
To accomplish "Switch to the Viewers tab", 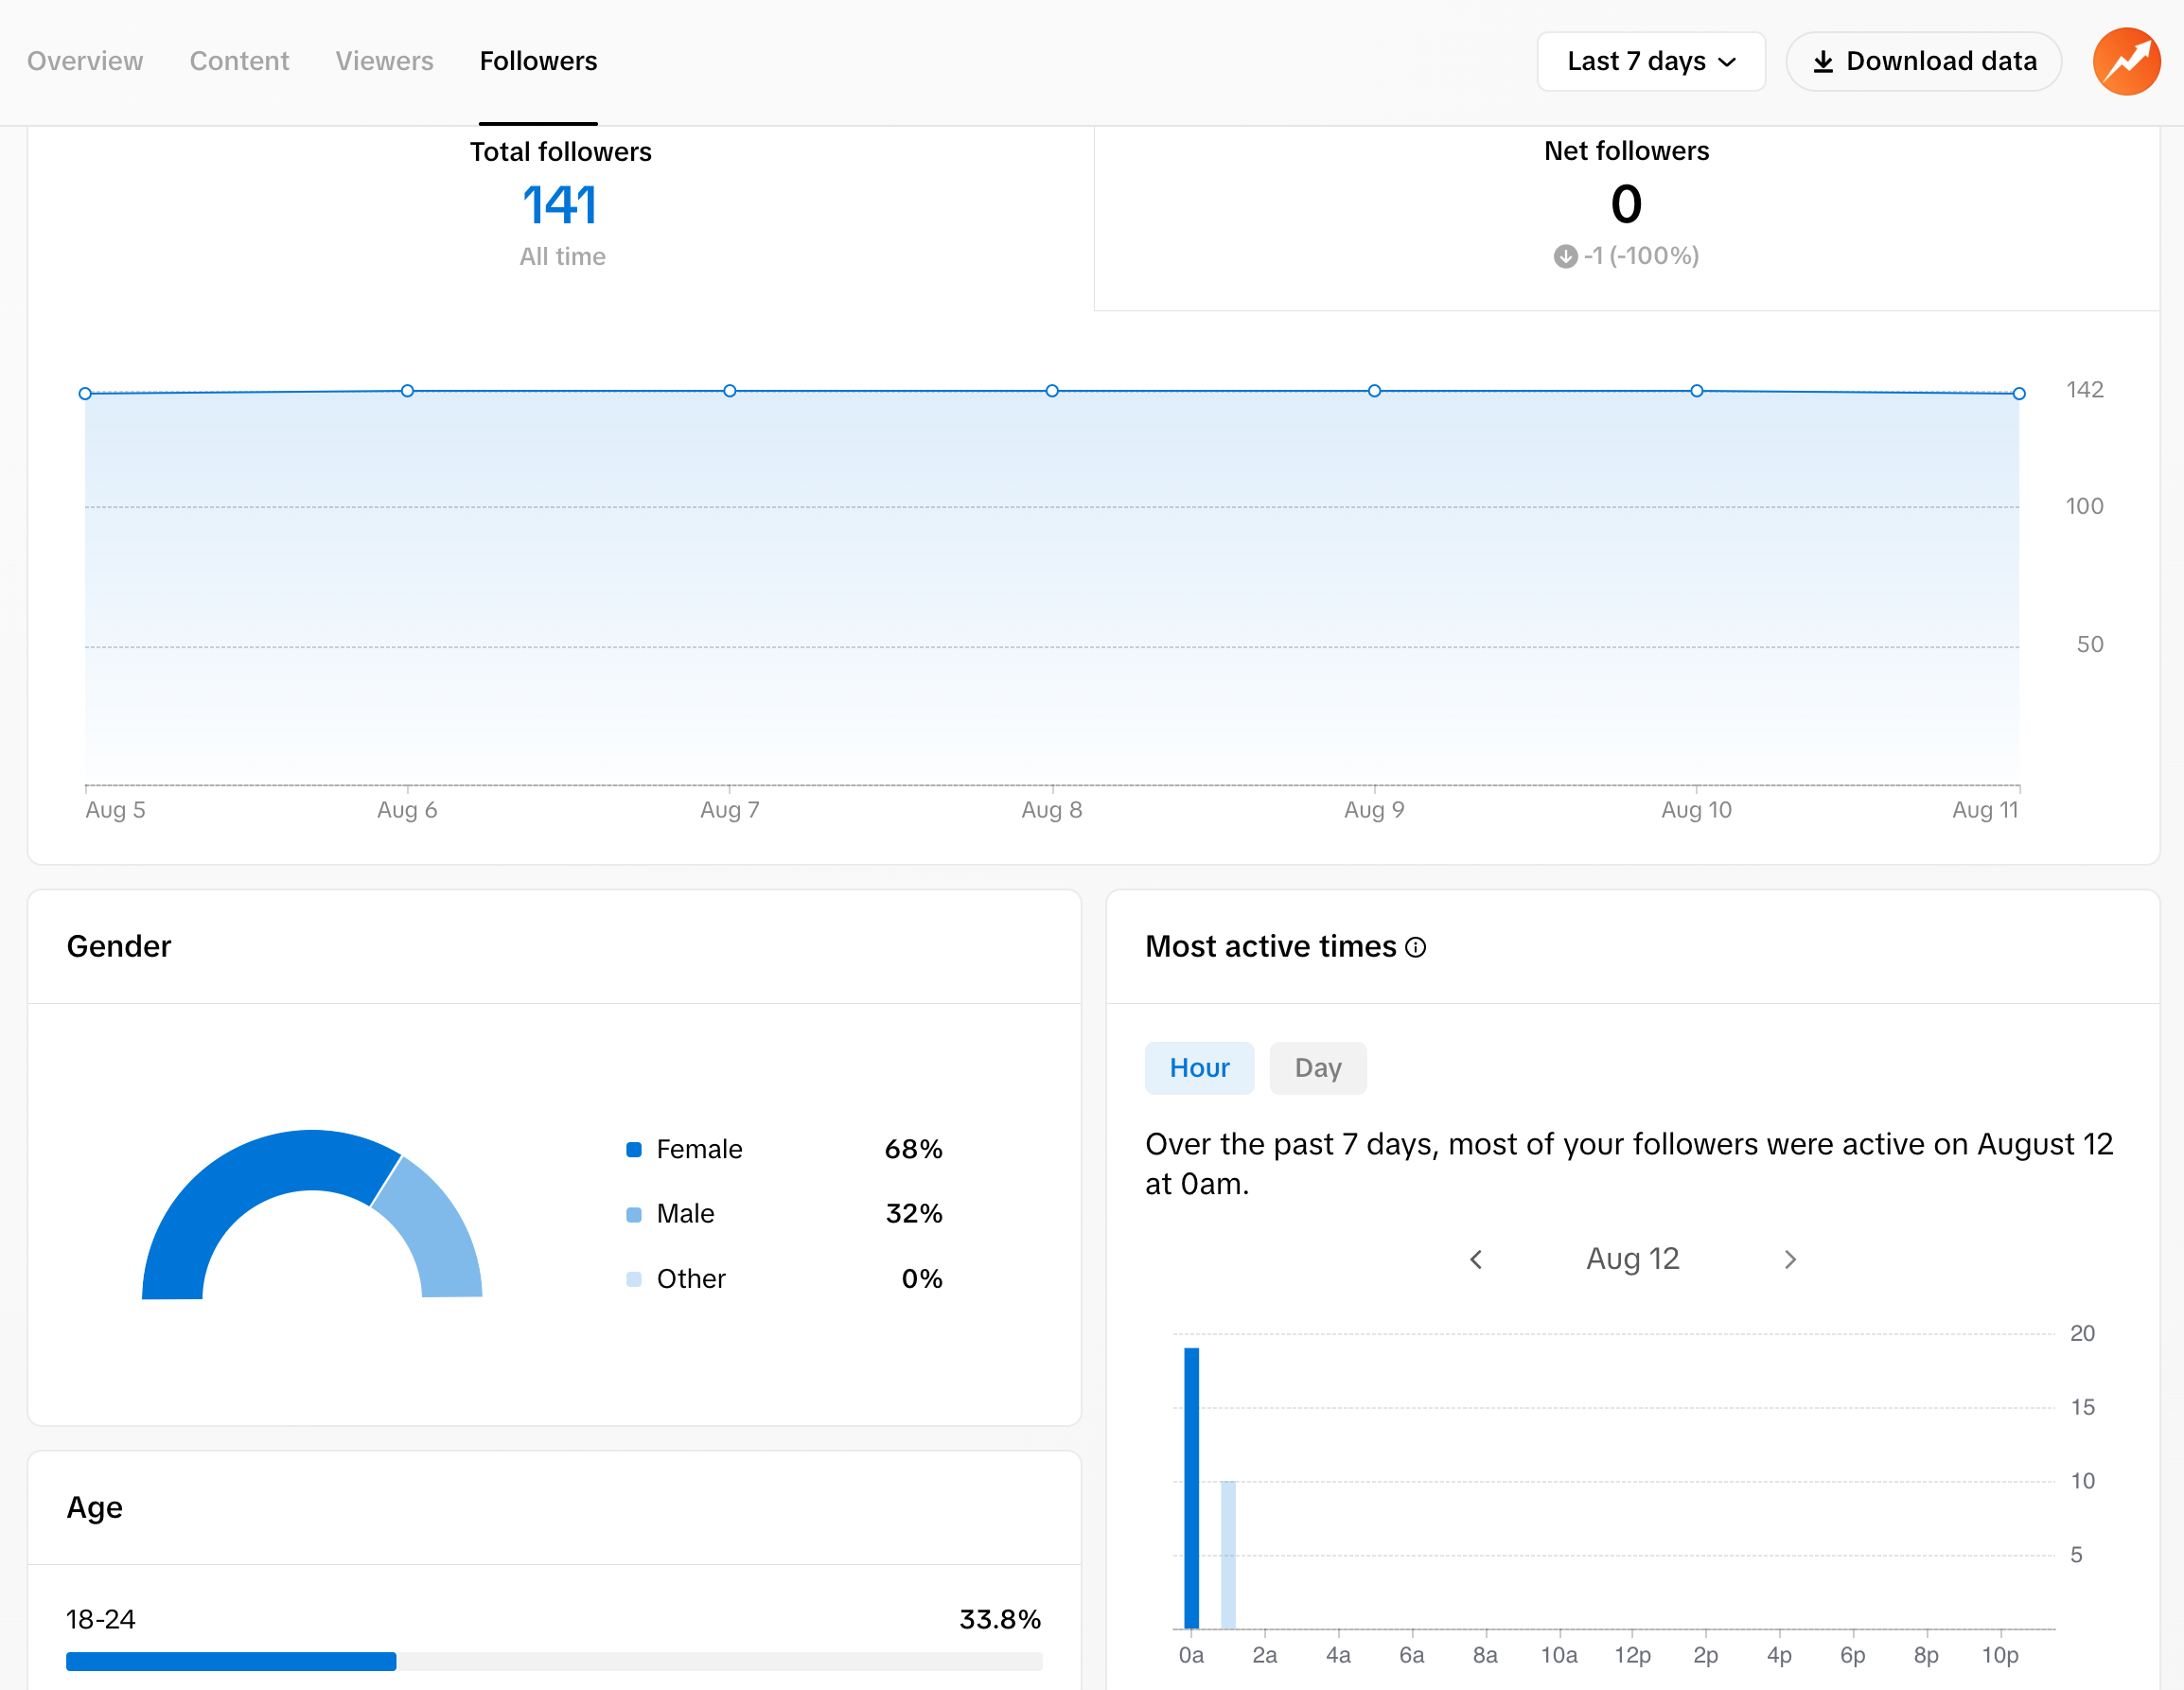I will (384, 61).
